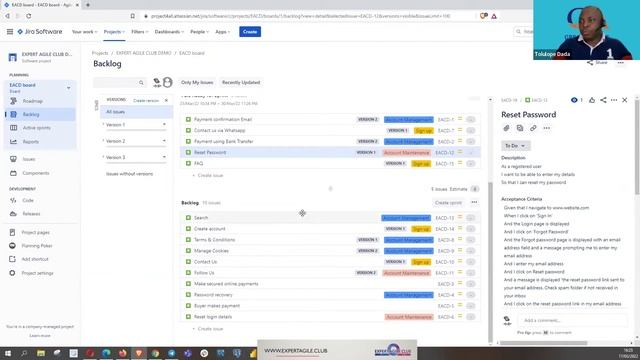This screenshot has height=360, width=640.
Task: Toggle the Only My Issues filter
Action: tap(197, 82)
